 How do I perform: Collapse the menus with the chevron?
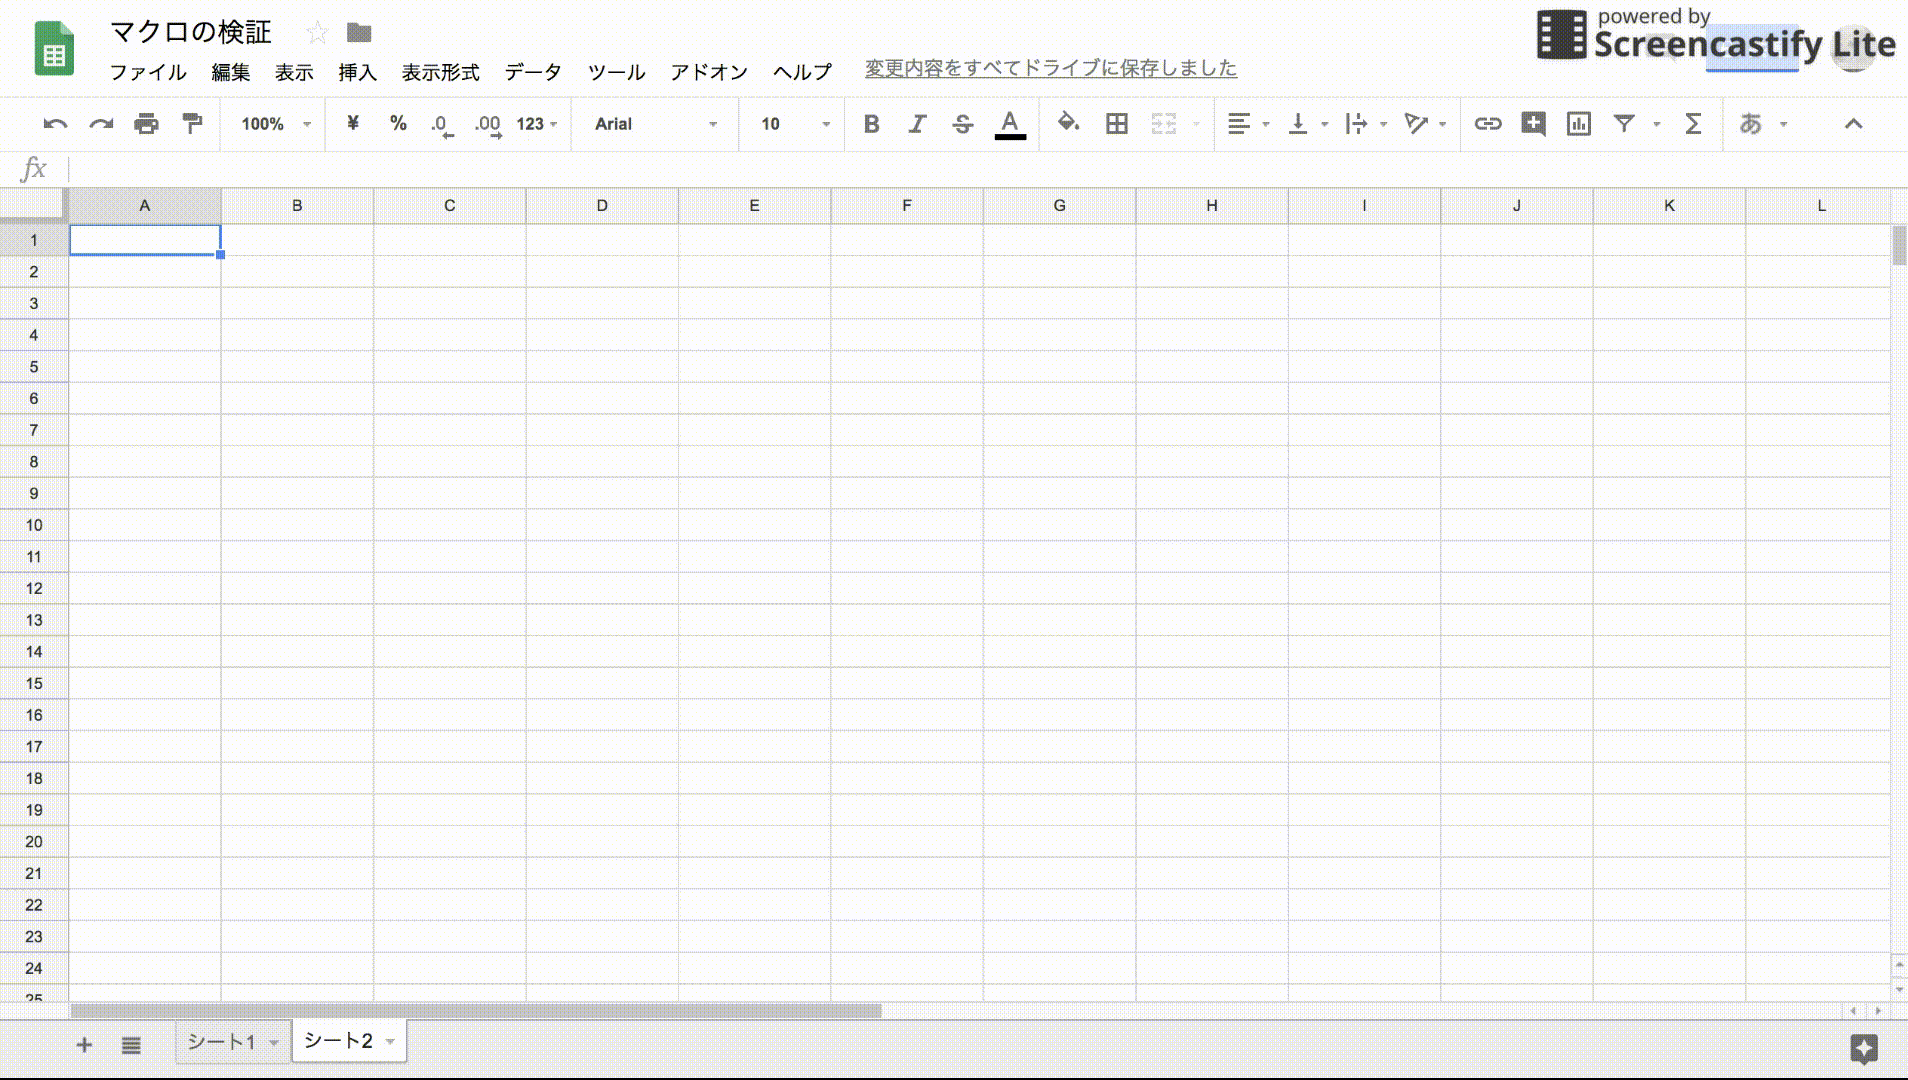[1853, 124]
